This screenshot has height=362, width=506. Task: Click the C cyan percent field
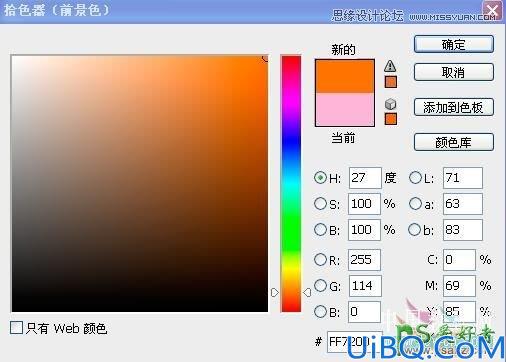(459, 260)
